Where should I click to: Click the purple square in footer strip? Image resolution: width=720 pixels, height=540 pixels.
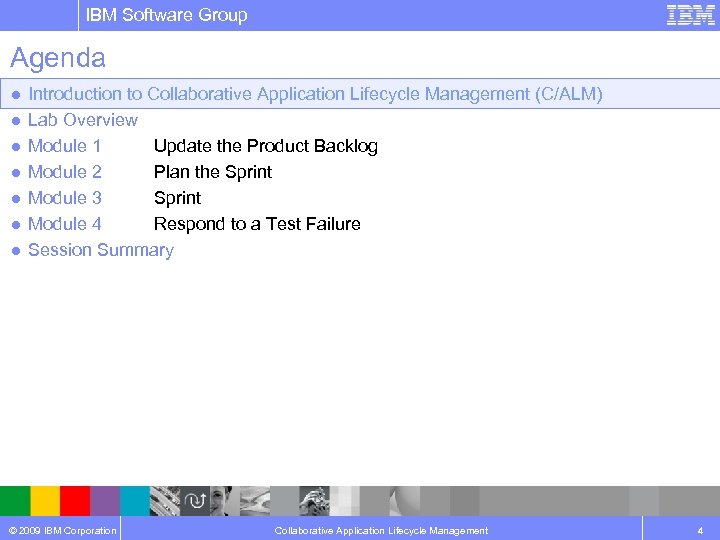(105, 500)
